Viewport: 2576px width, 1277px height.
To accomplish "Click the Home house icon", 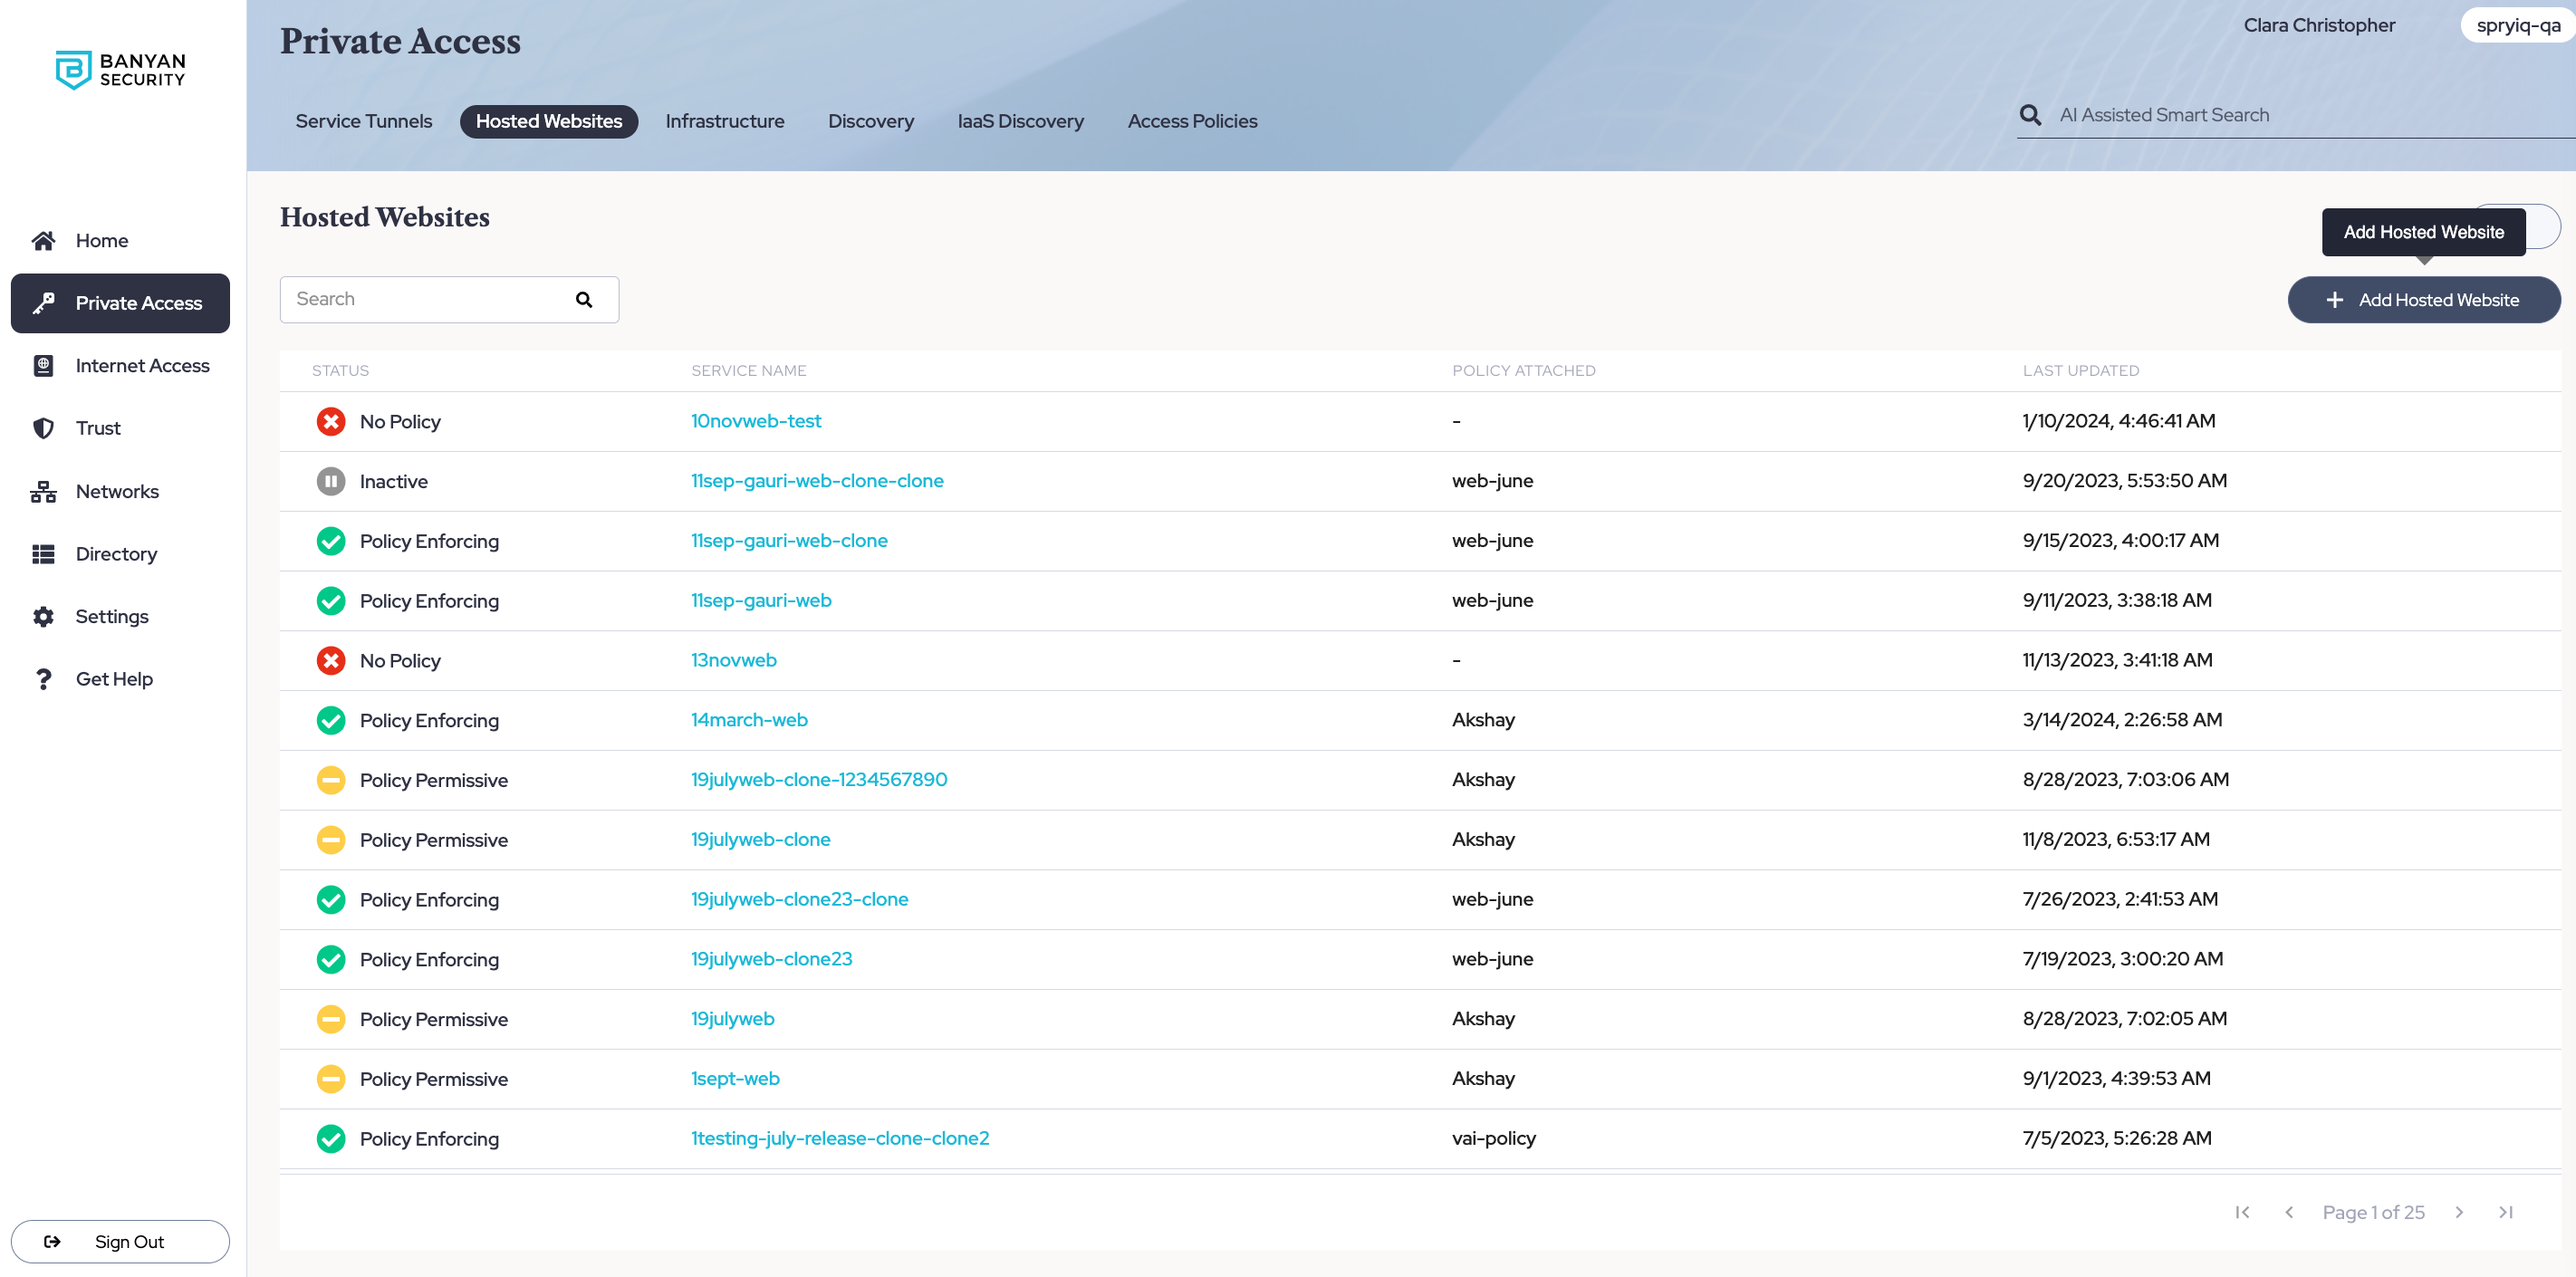I will [x=43, y=240].
